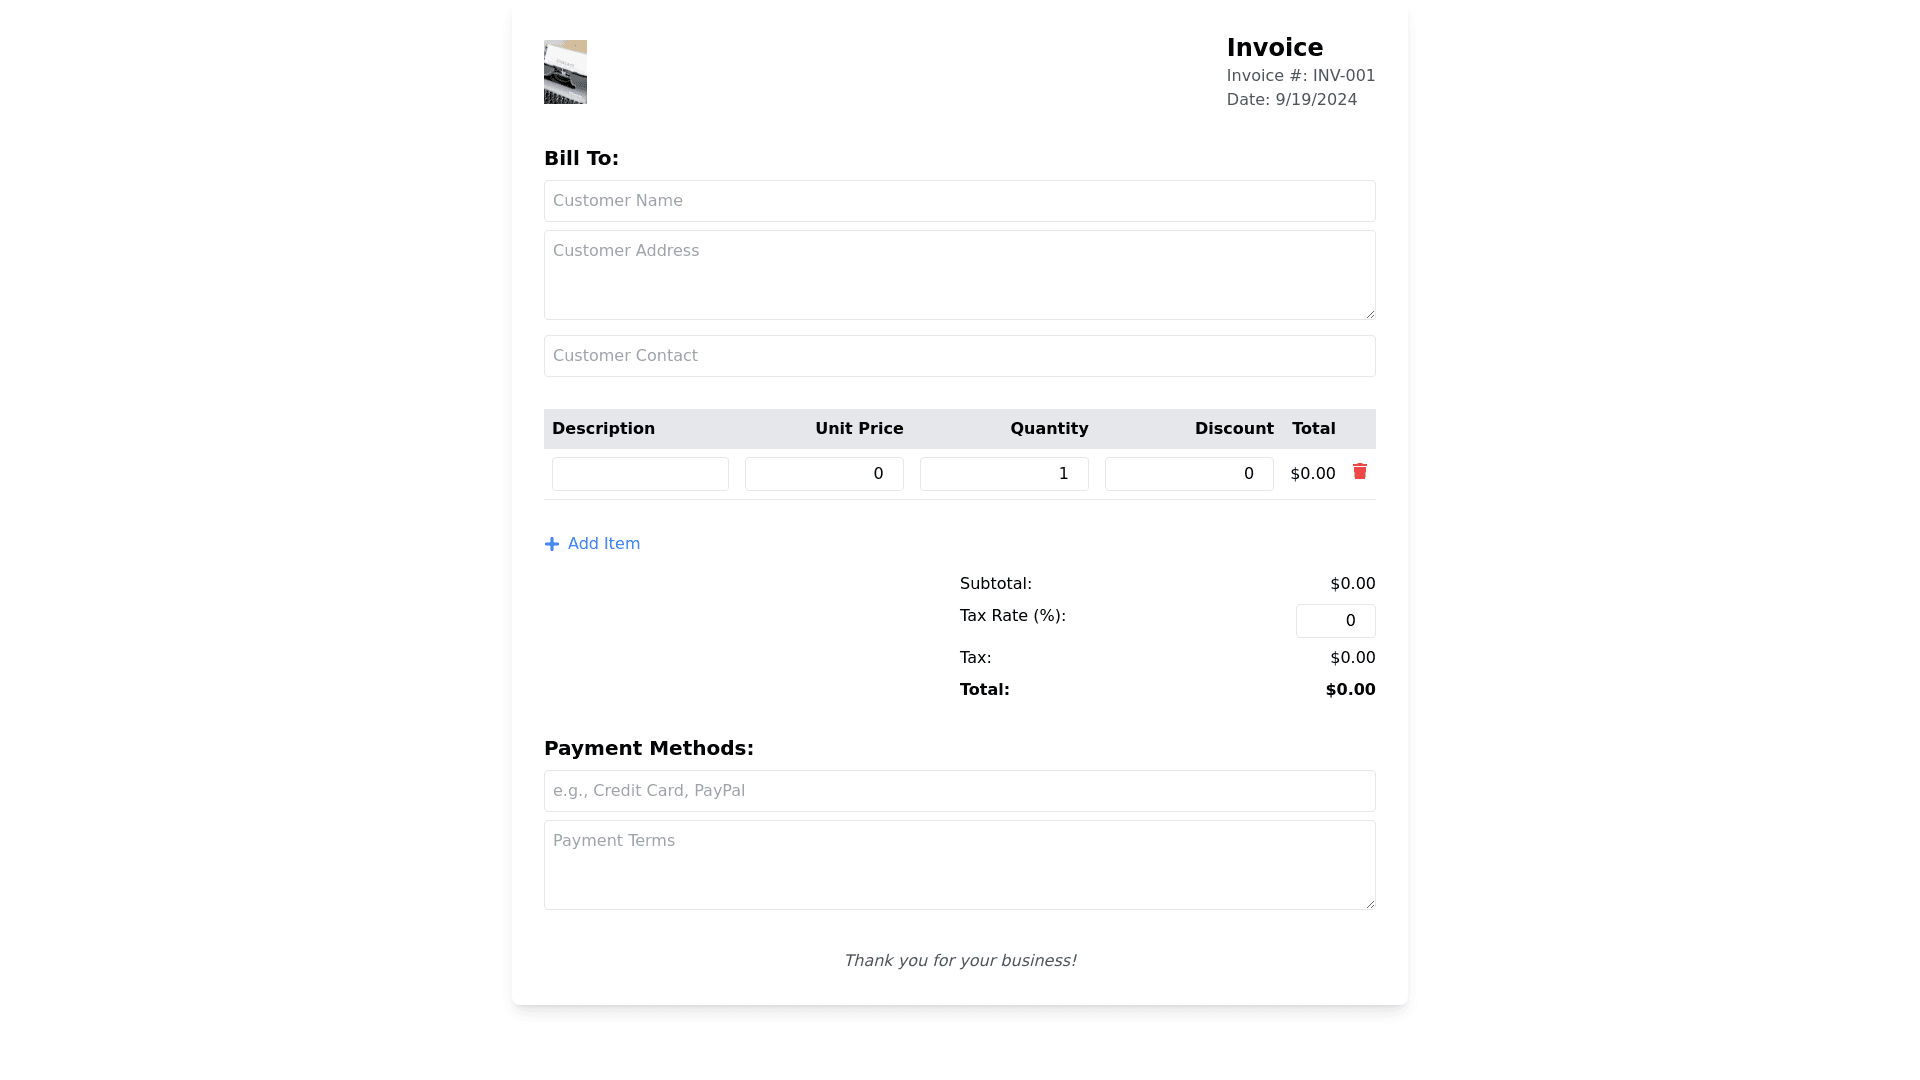Viewport: 1920px width, 1080px height.
Task: Click the line item Discount input
Action: [x=1189, y=474]
